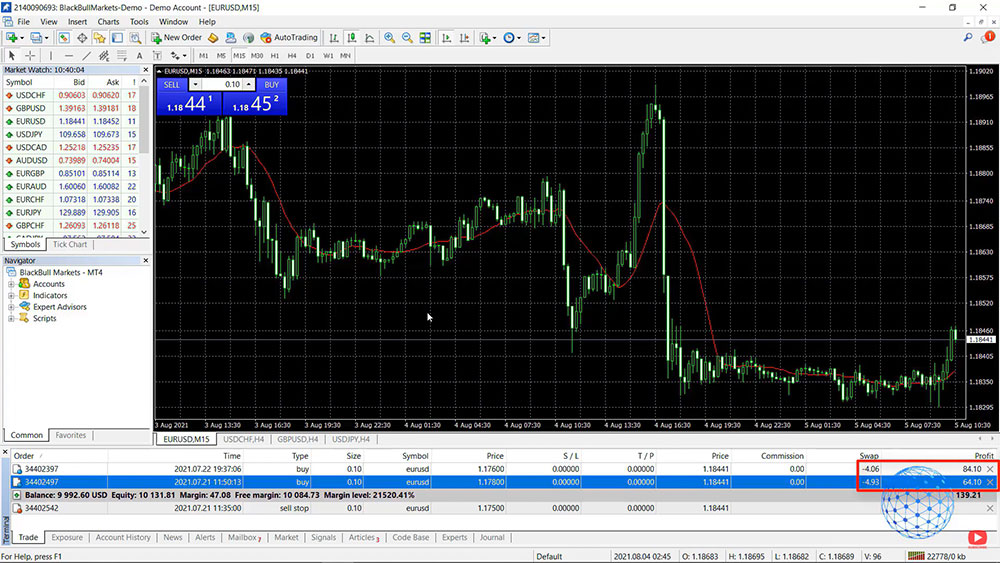1000x563 pixels.
Task: Close order 34402397 with X
Action: point(990,469)
